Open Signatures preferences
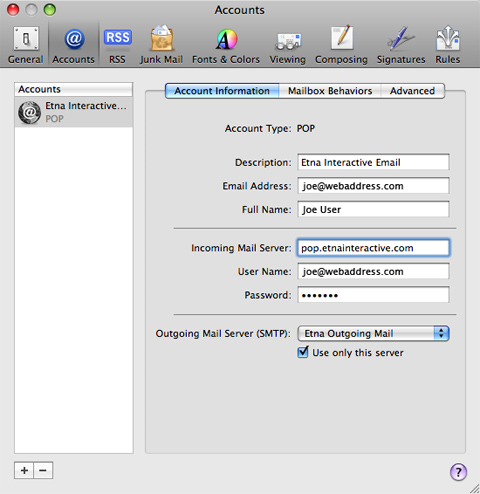 401,45
